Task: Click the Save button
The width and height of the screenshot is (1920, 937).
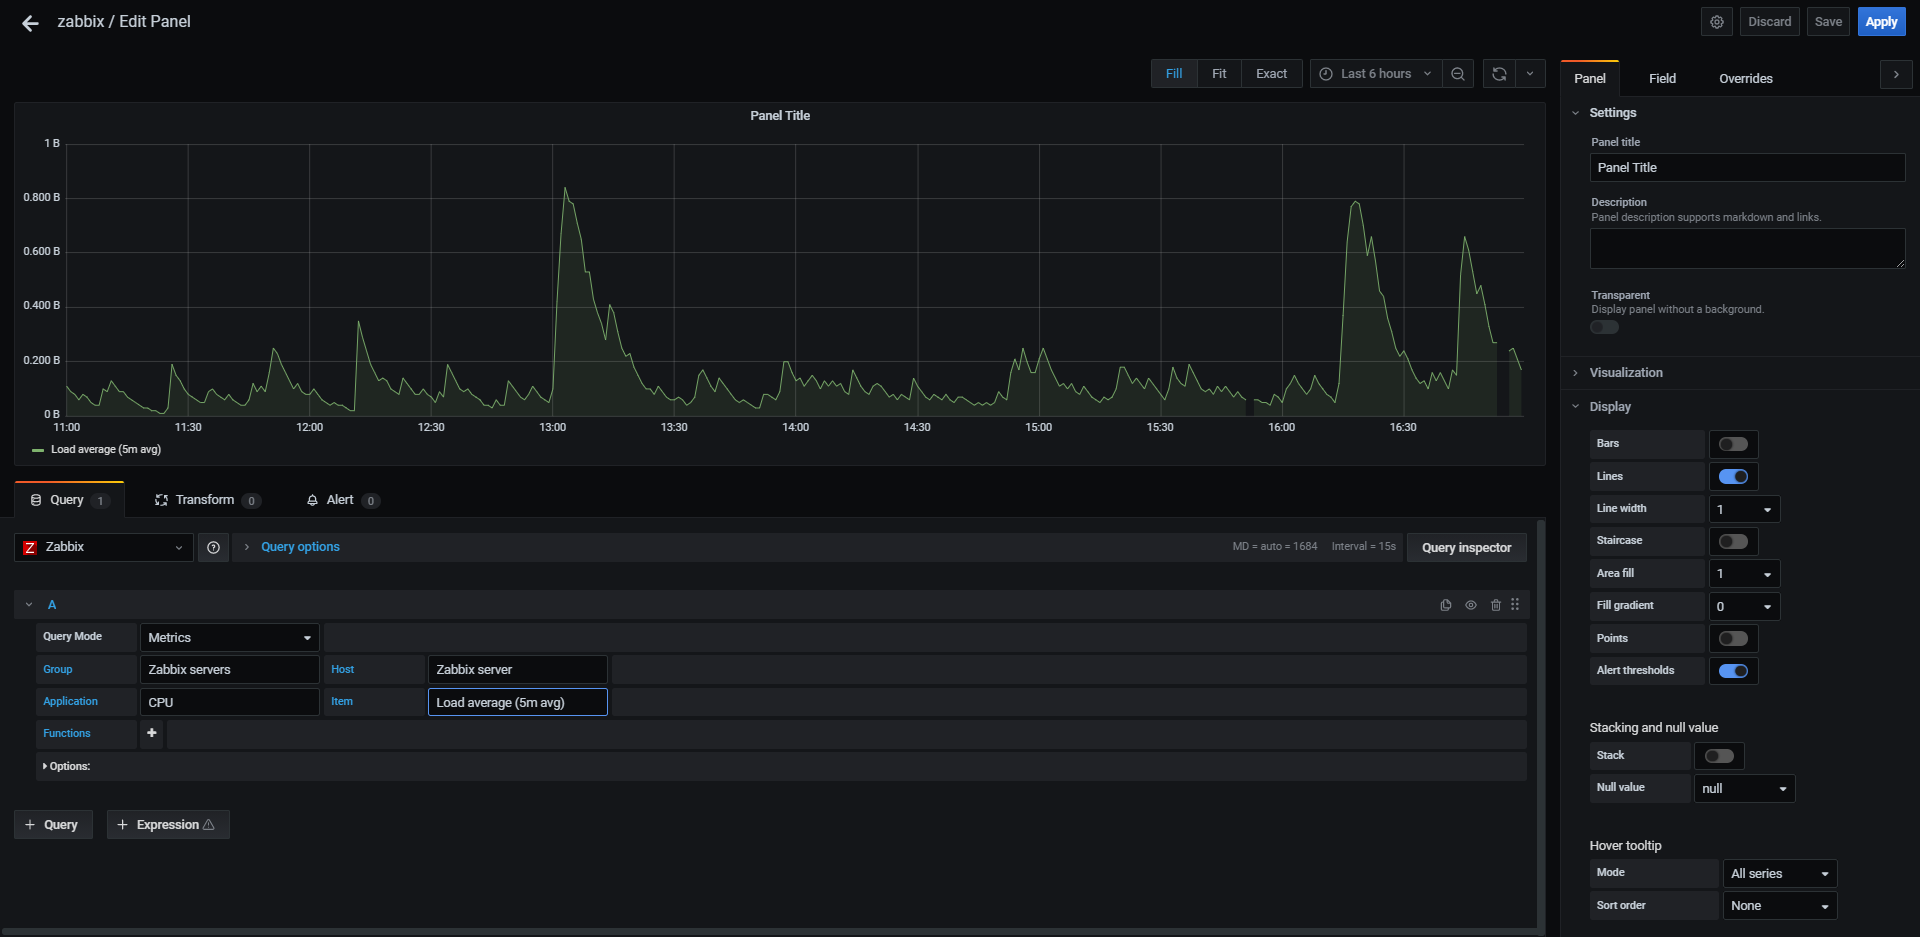Action: [1828, 22]
